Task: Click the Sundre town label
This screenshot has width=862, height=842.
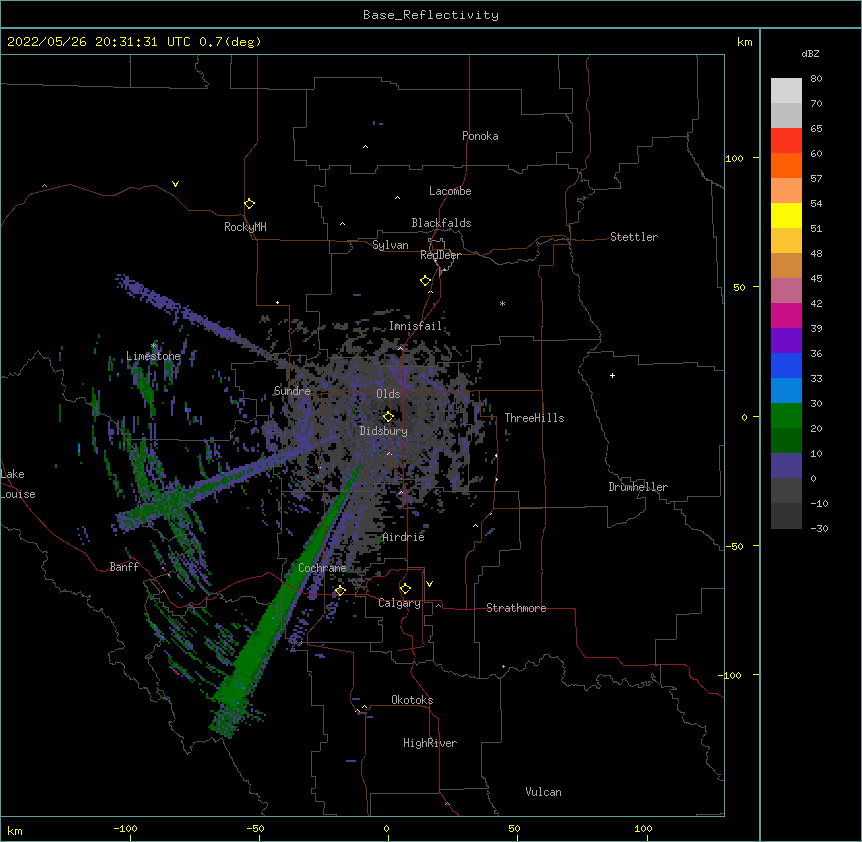Action: [292, 391]
